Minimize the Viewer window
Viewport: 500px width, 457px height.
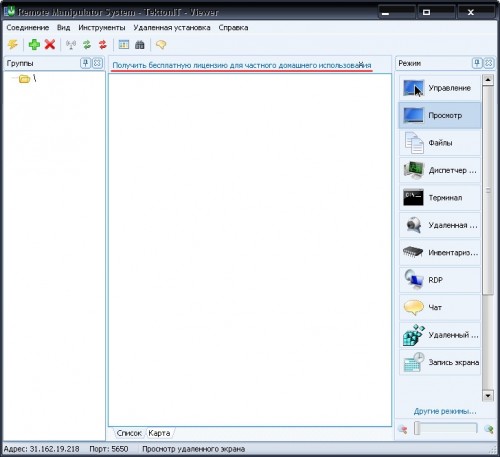tap(397, 12)
